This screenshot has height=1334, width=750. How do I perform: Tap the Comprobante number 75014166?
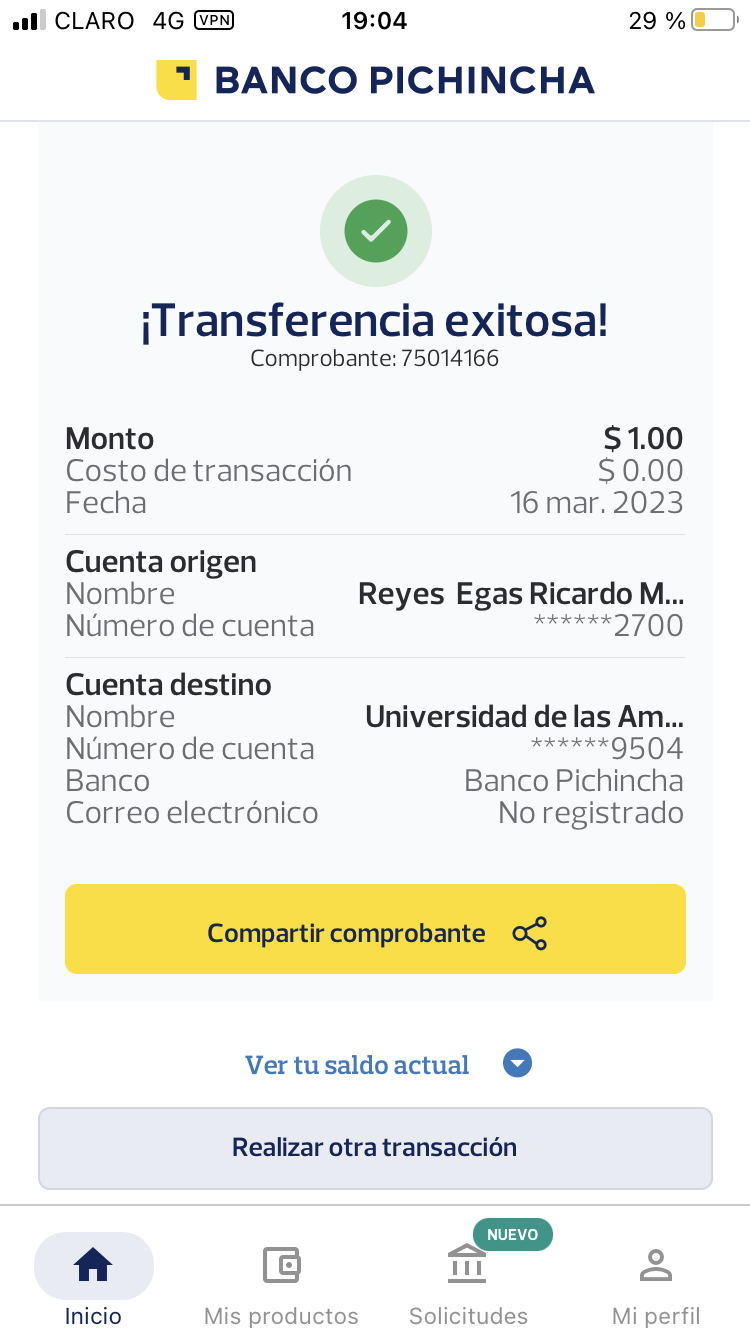[449, 358]
